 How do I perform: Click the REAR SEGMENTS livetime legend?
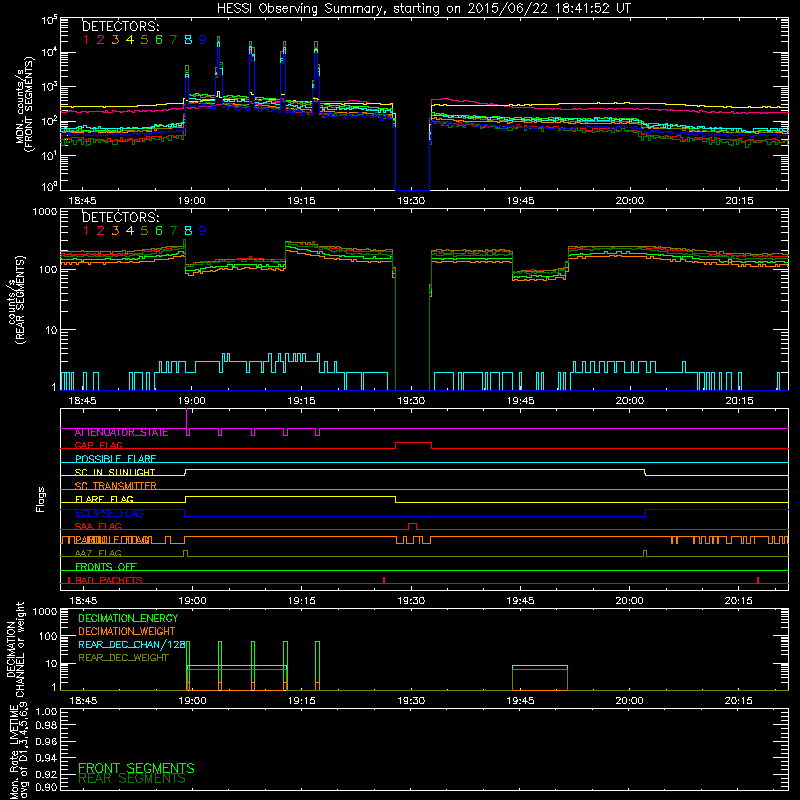pos(132,779)
